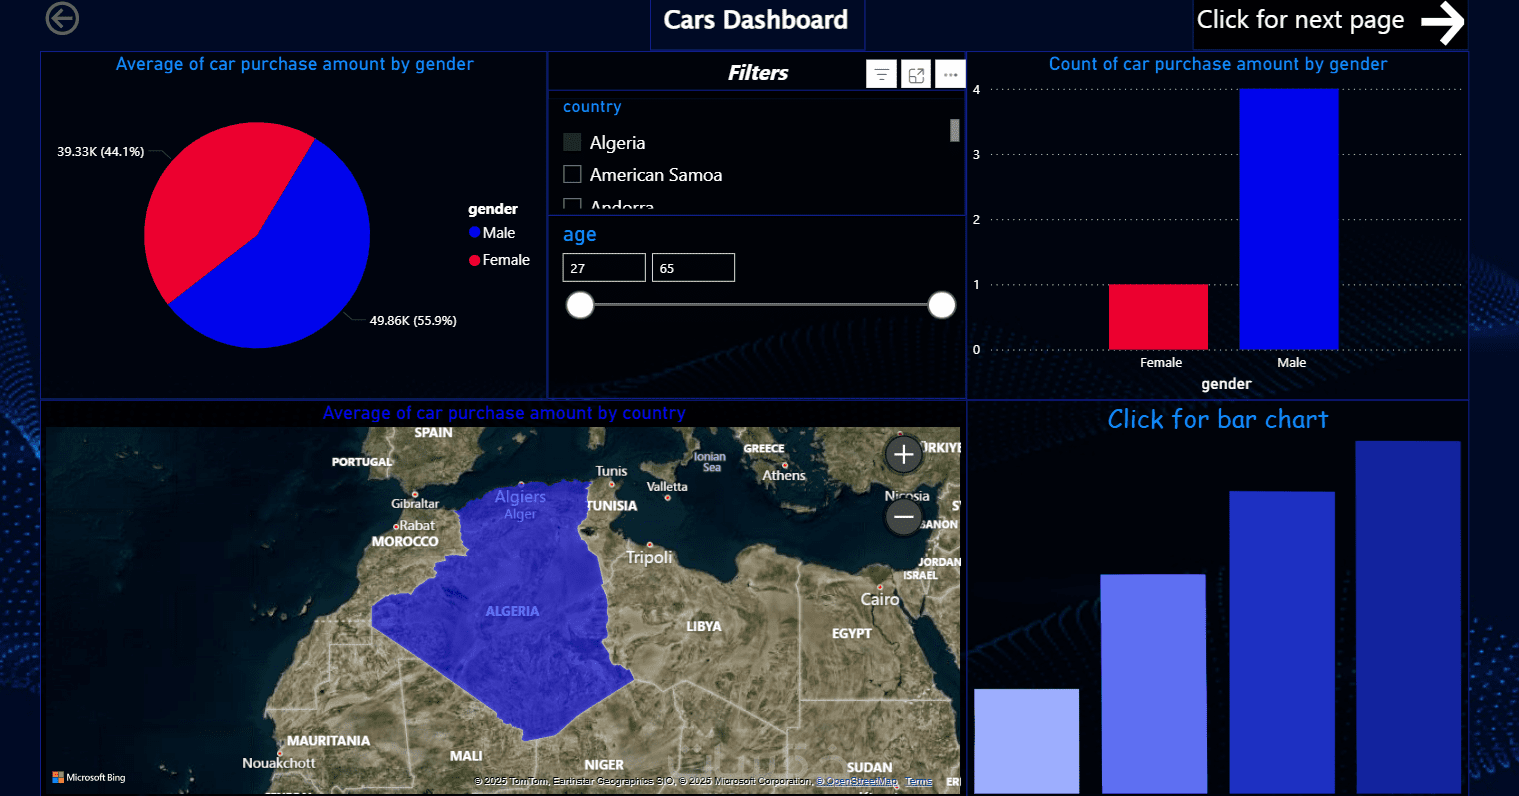
Task: Click the left age slider handle
Action: tap(580, 305)
